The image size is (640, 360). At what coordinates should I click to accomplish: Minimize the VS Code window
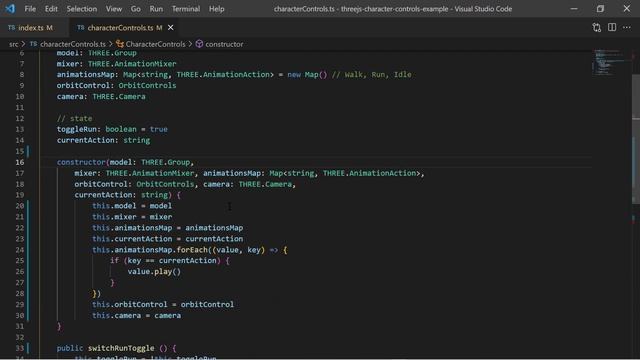[x=574, y=9]
